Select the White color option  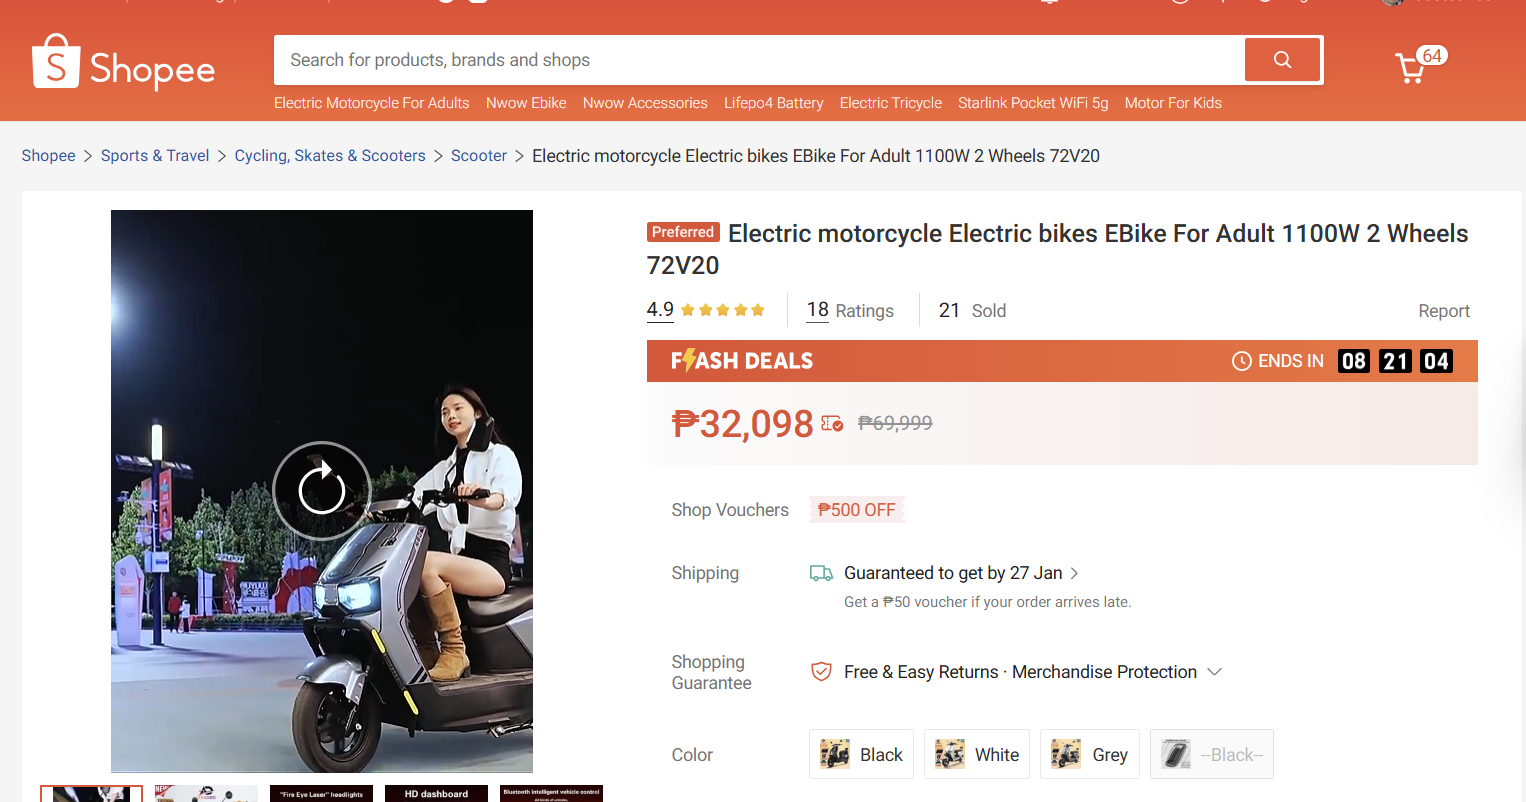pyautogui.click(x=977, y=755)
